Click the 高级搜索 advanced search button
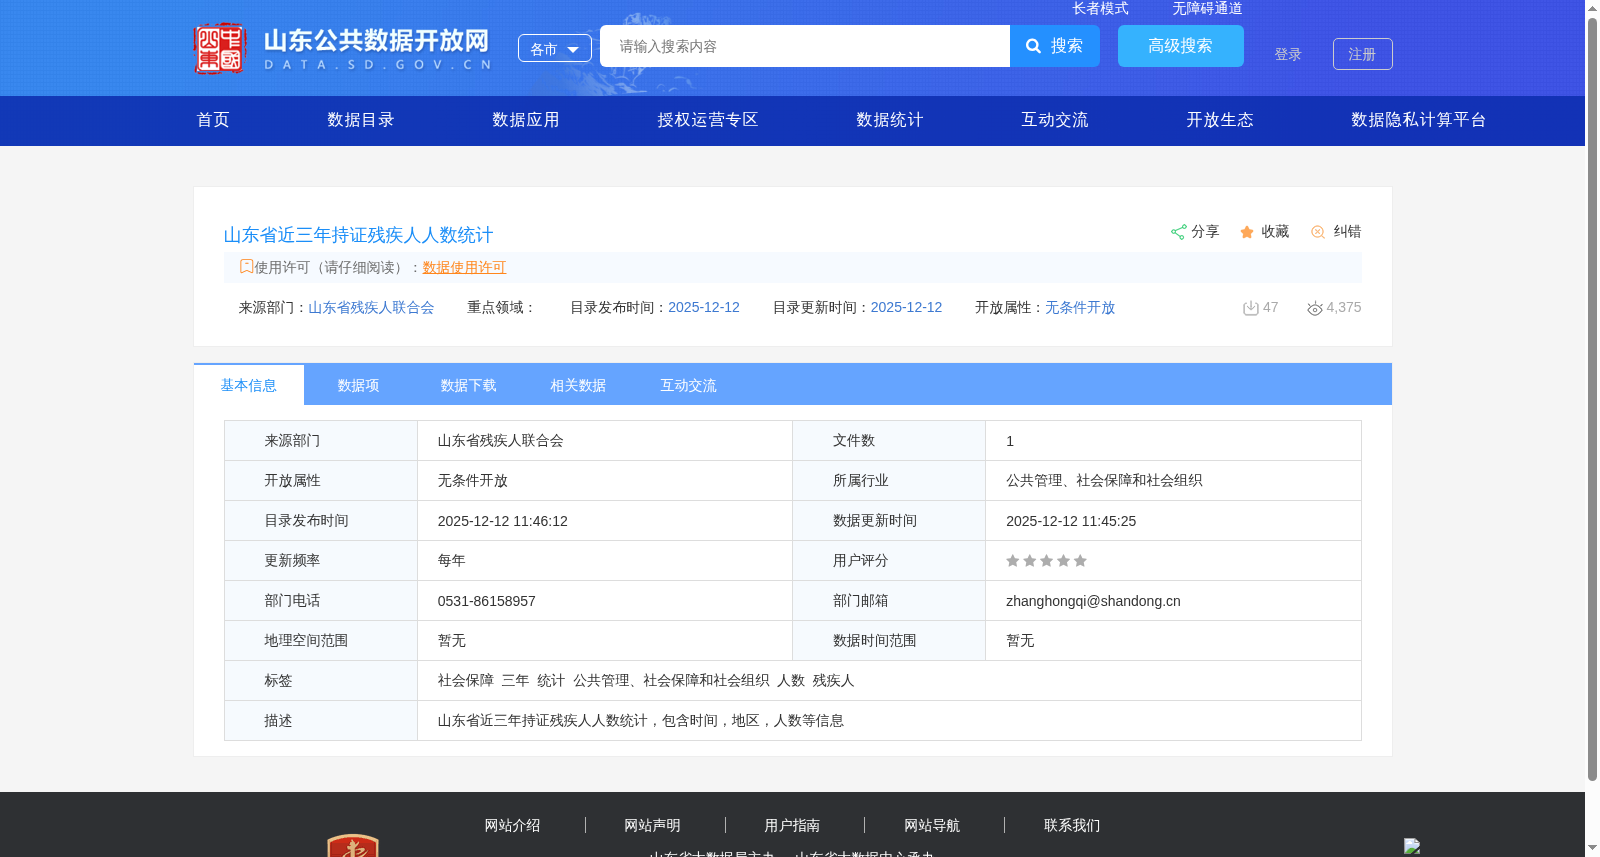1600x857 pixels. (1181, 46)
